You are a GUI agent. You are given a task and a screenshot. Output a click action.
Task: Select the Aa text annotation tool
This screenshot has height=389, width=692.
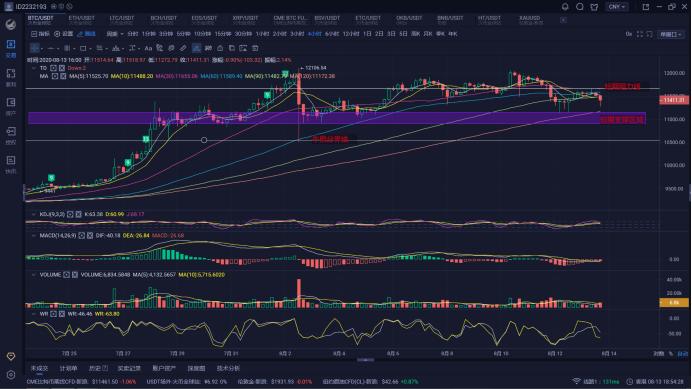point(148,48)
